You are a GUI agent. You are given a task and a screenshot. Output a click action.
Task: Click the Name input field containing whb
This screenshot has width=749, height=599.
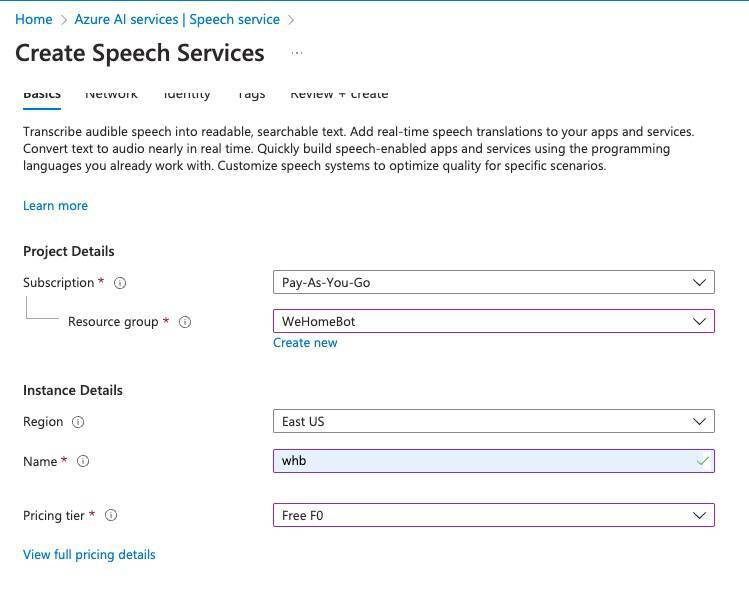(x=480, y=461)
